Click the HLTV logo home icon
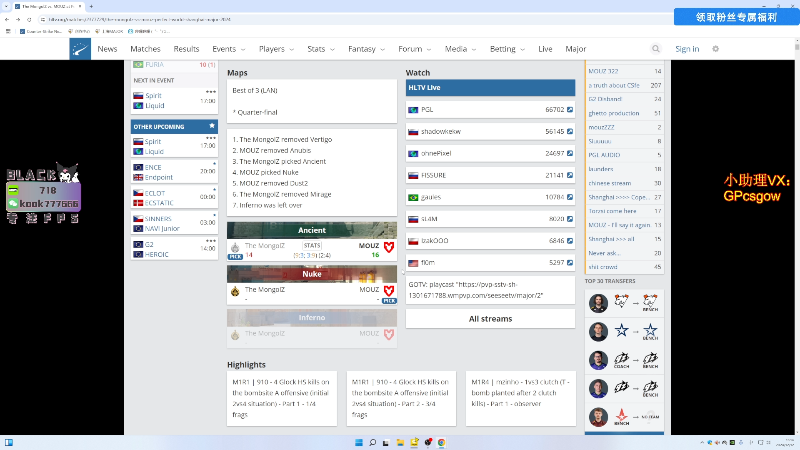This screenshot has width=800, height=450. coord(80,49)
